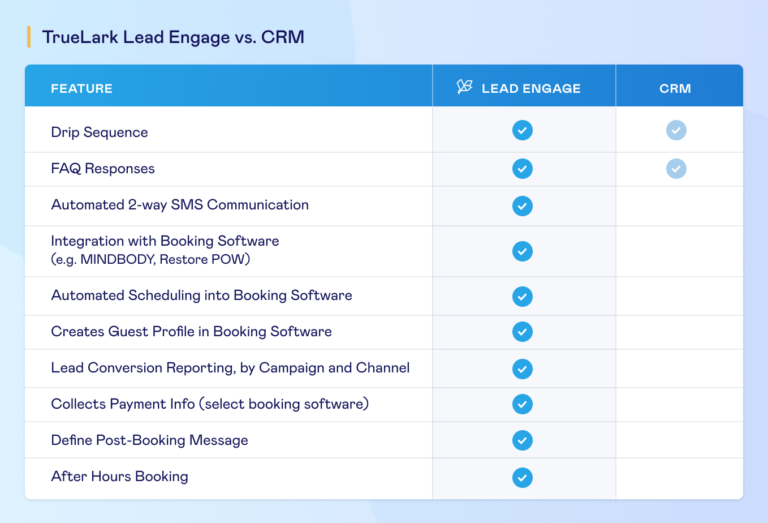768x523 pixels.
Task: Click checkmark for Define Post-Booking Message
Action: [523, 440]
